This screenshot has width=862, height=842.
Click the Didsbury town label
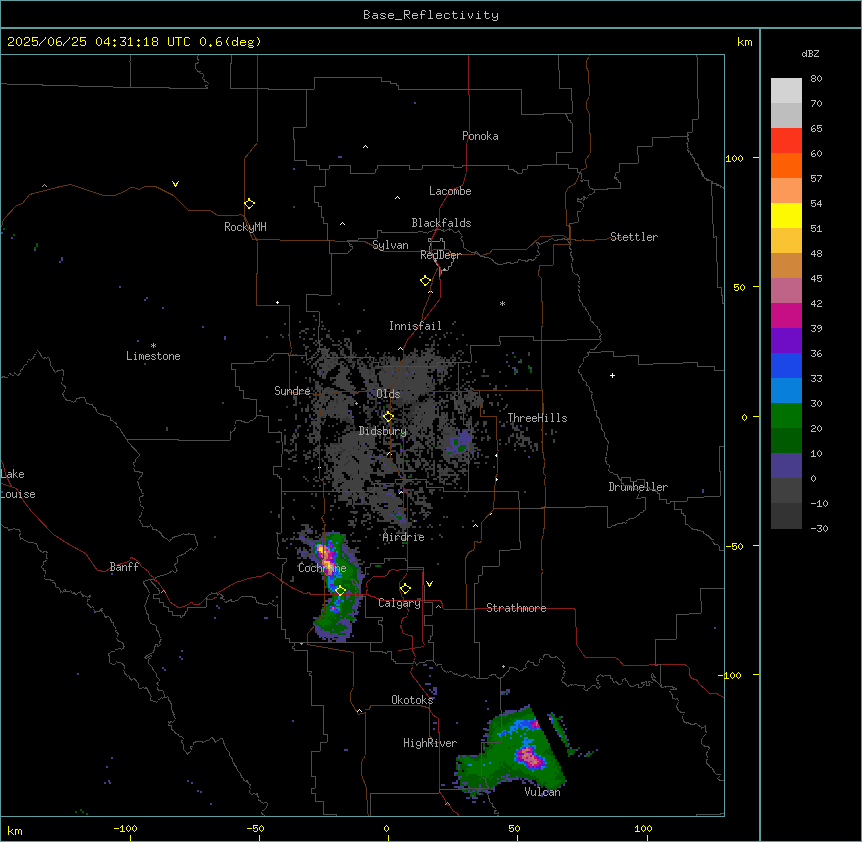(x=383, y=431)
